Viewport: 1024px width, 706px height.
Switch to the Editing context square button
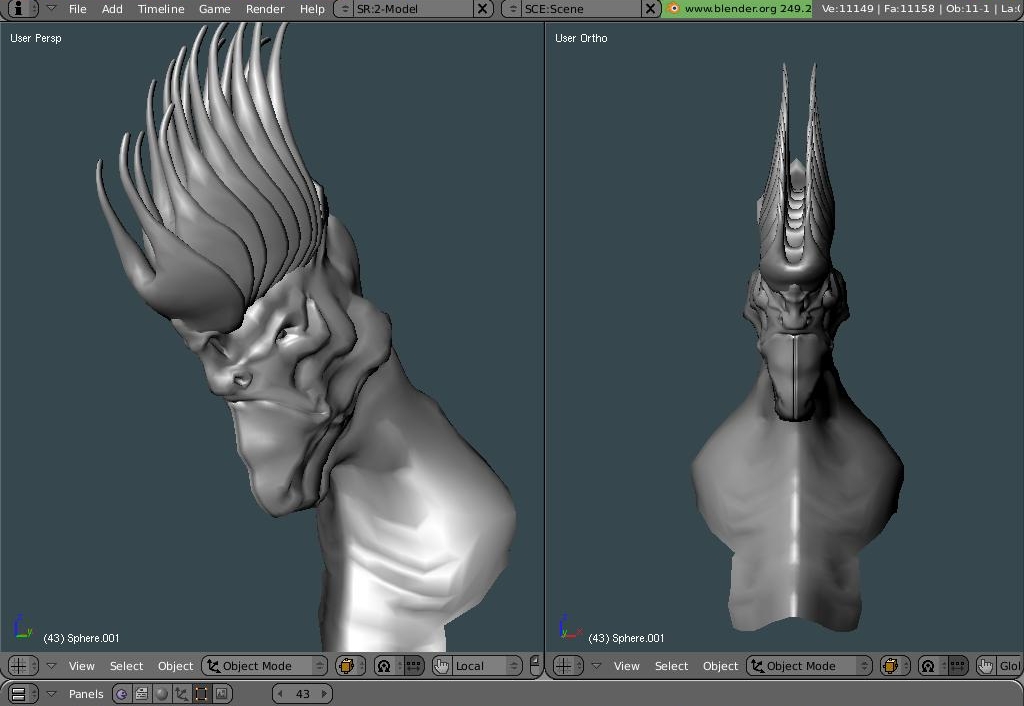[x=202, y=694]
